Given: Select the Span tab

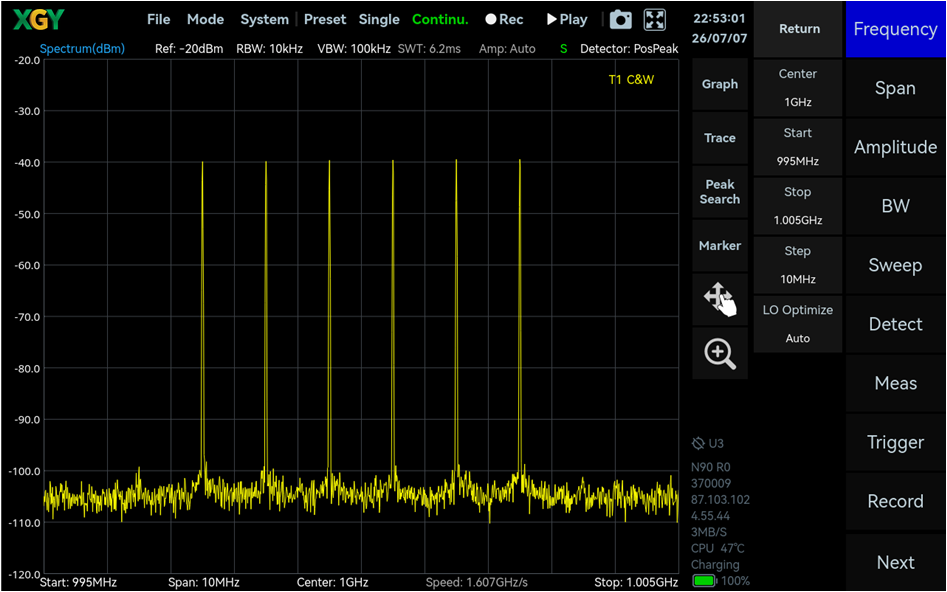Looking at the screenshot, I should tap(896, 88).
